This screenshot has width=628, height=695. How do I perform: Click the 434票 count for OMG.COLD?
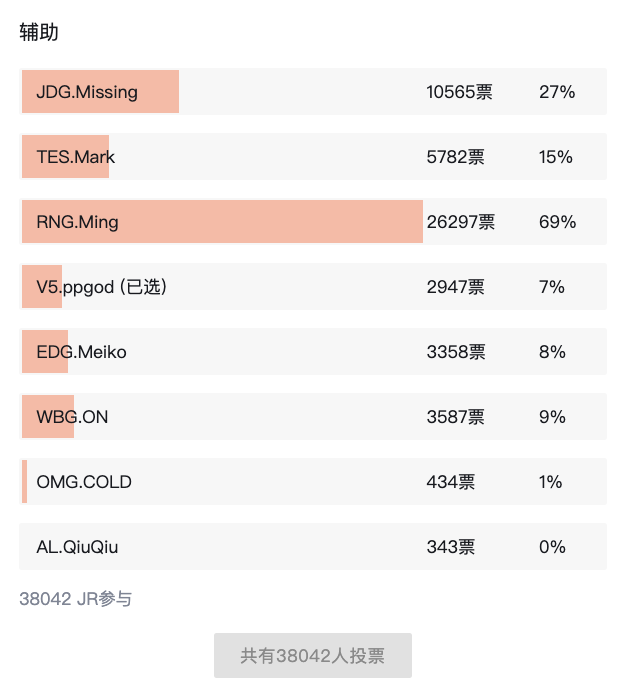tap(450, 482)
